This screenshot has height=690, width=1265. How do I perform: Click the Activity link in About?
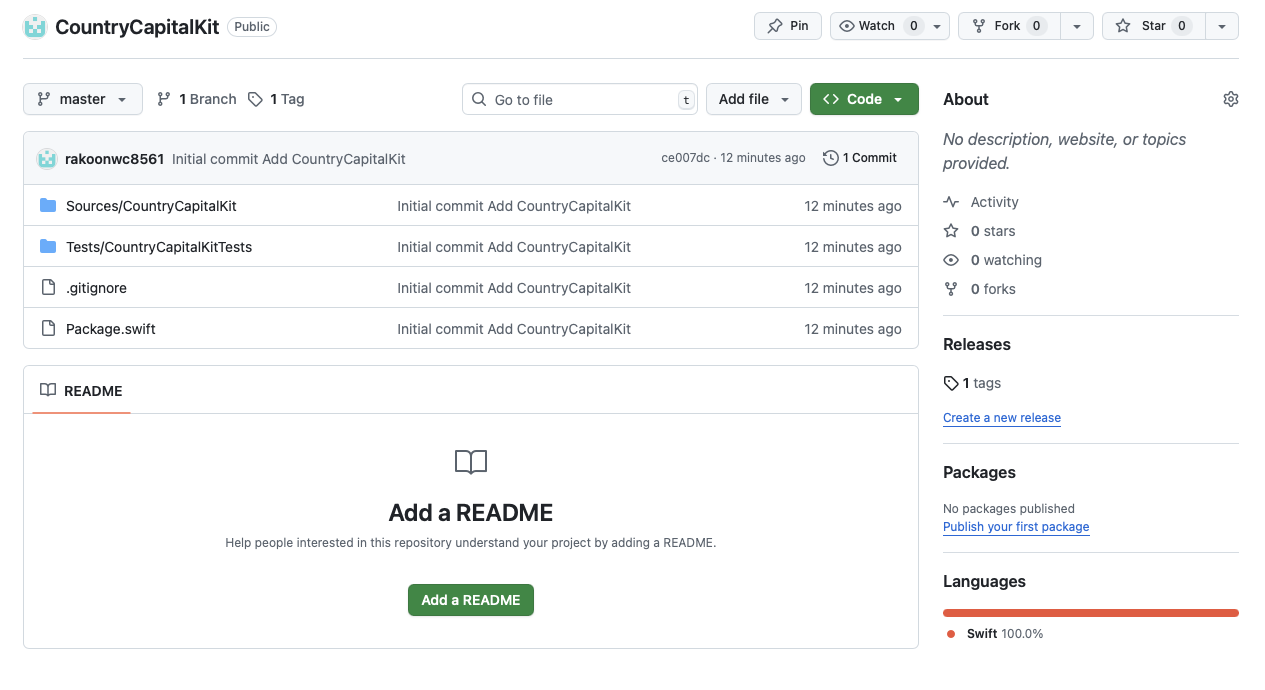tap(994, 202)
